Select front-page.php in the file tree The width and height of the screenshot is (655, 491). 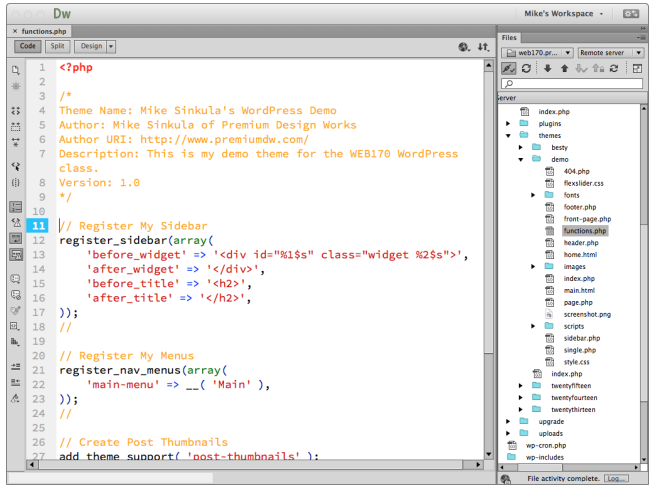[587, 219]
